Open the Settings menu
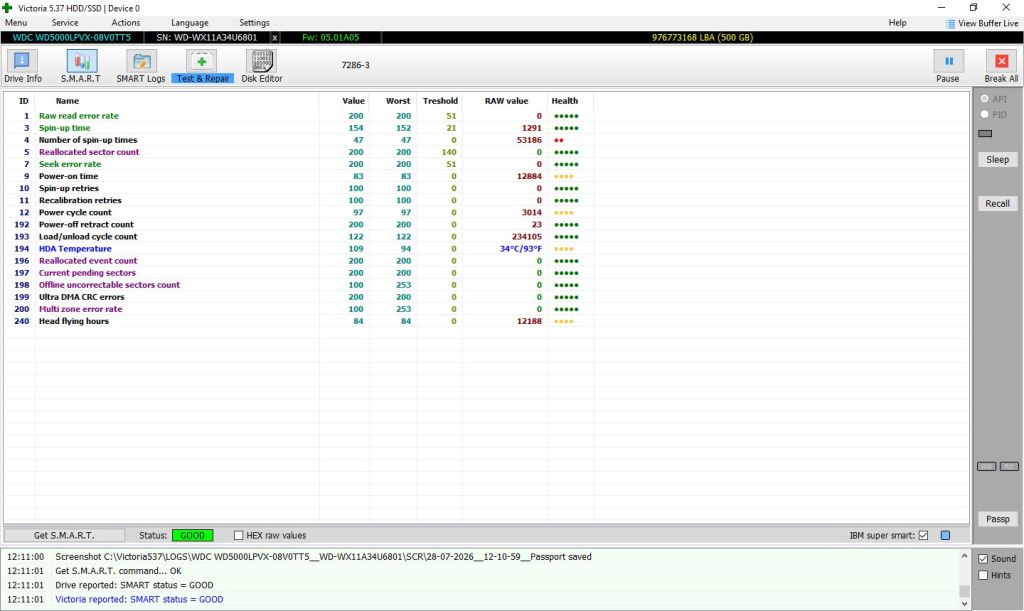This screenshot has height=611, width=1024. tap(254, 23)
